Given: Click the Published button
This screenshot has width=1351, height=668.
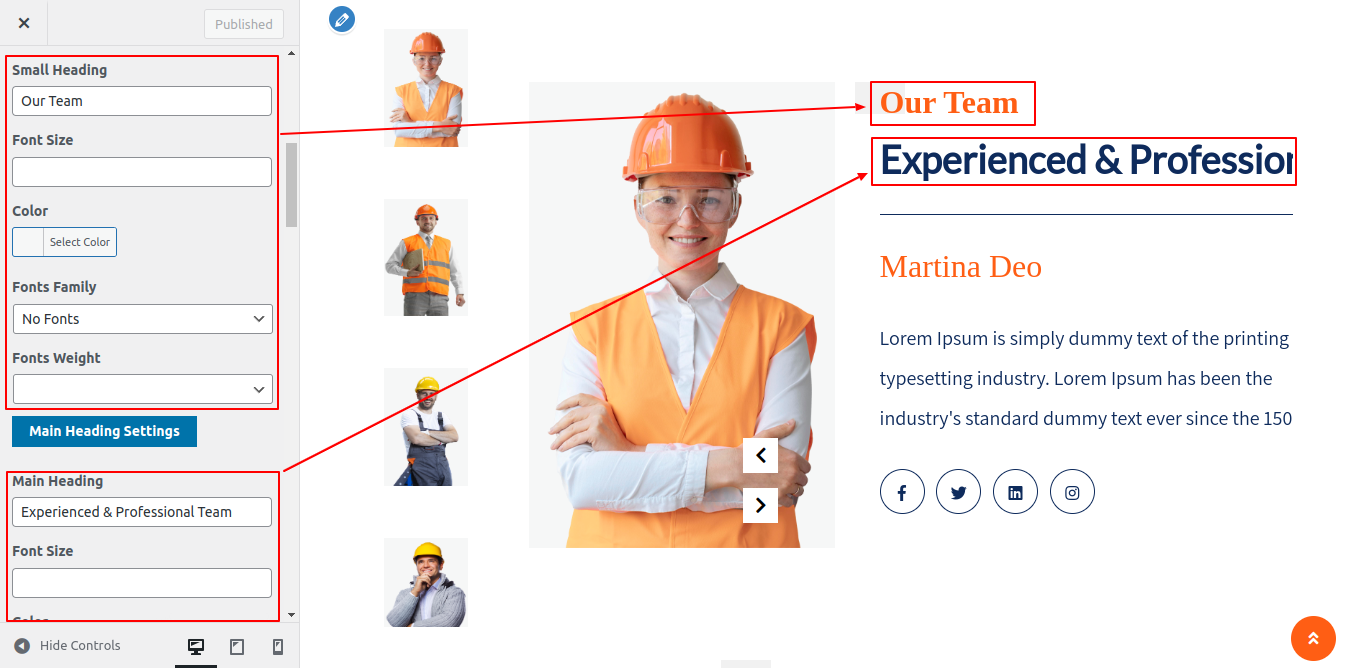Looking at the screenshot, I should point(244,24).
